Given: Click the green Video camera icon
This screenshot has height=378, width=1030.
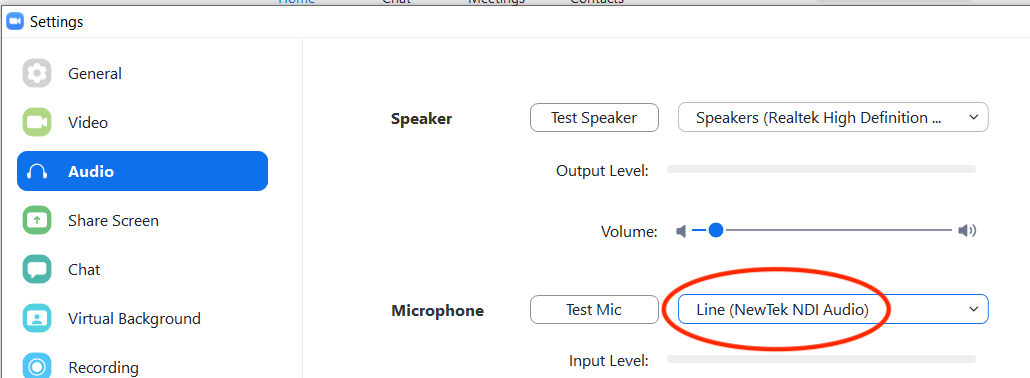Looking at the screenshot, I should click(37, 122).
